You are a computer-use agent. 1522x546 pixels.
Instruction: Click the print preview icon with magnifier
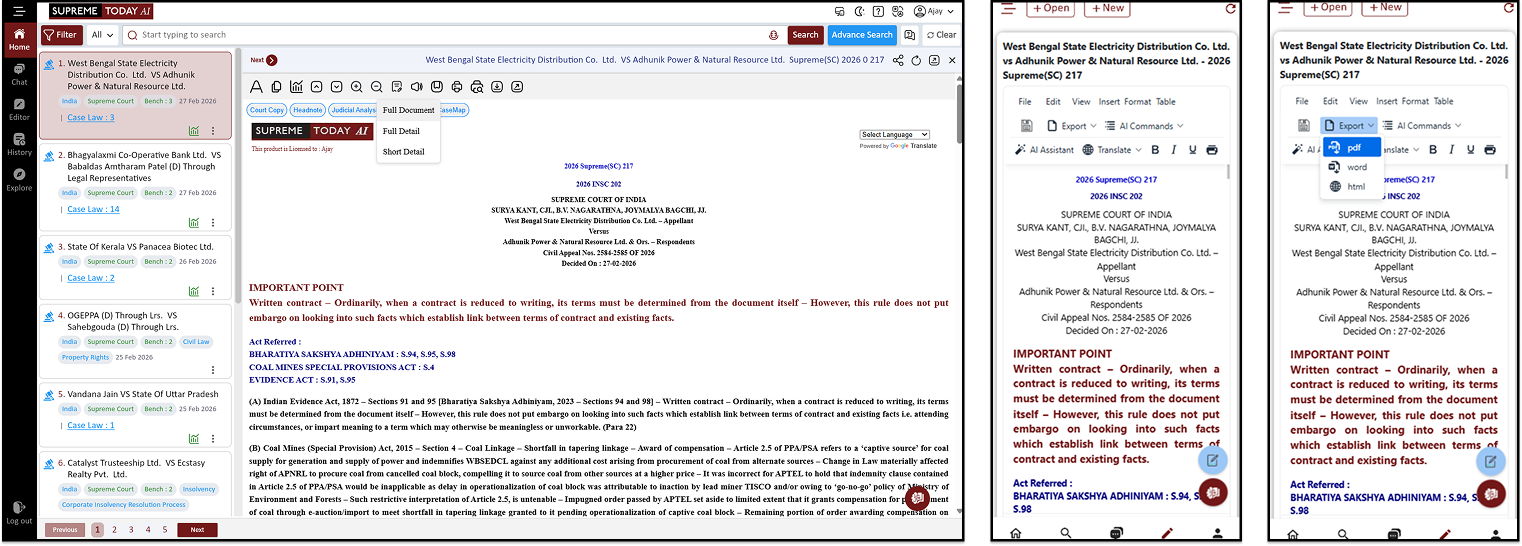tap(477, 87)
